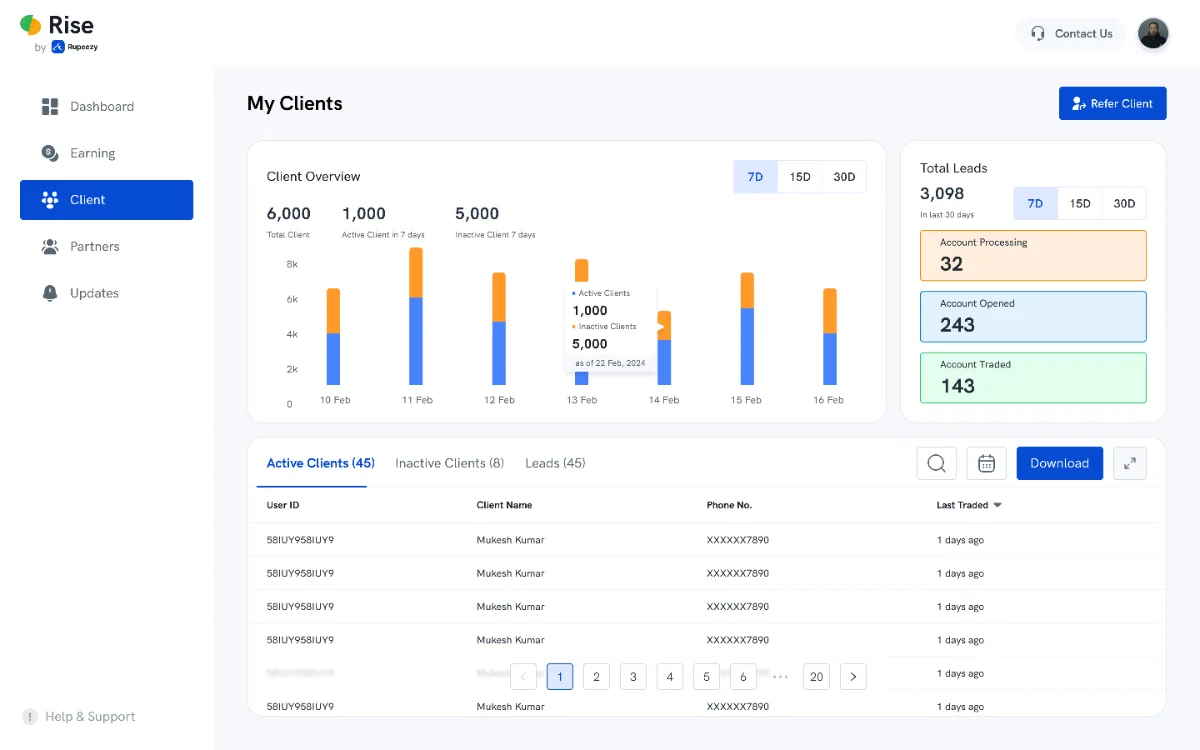Go to previous page arrow
The height and width of the screenshot is (750, 1200).
click(x=523, y=677)
